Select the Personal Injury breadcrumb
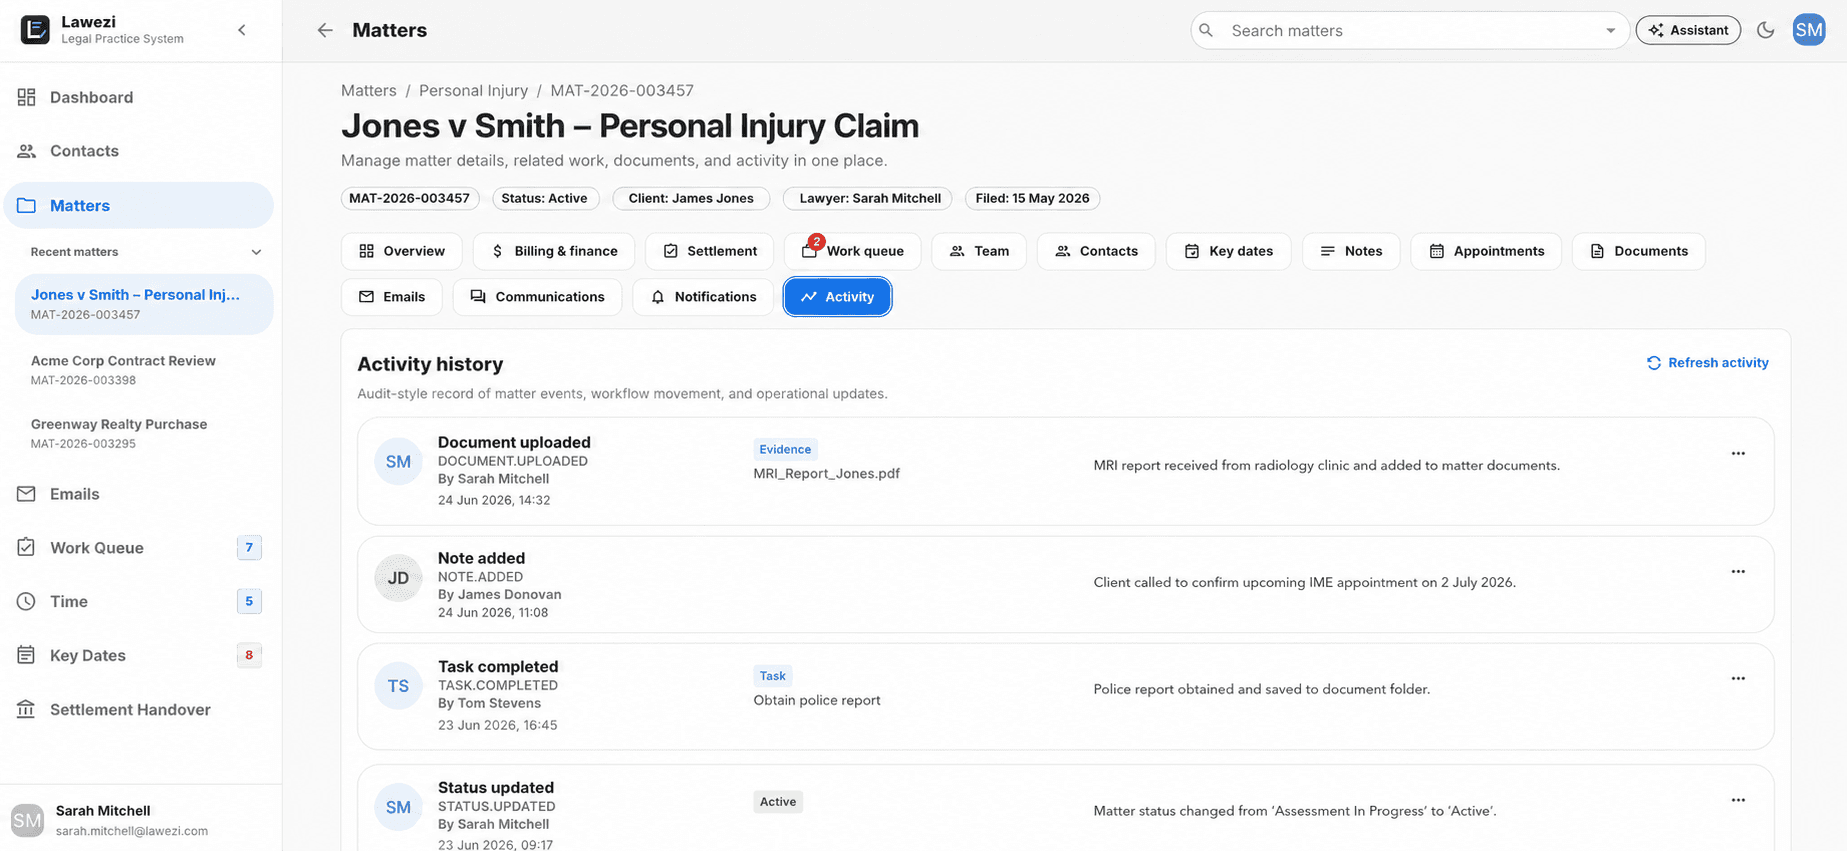Viewport: 1847px width, 851px height. [x=473, y=90]
